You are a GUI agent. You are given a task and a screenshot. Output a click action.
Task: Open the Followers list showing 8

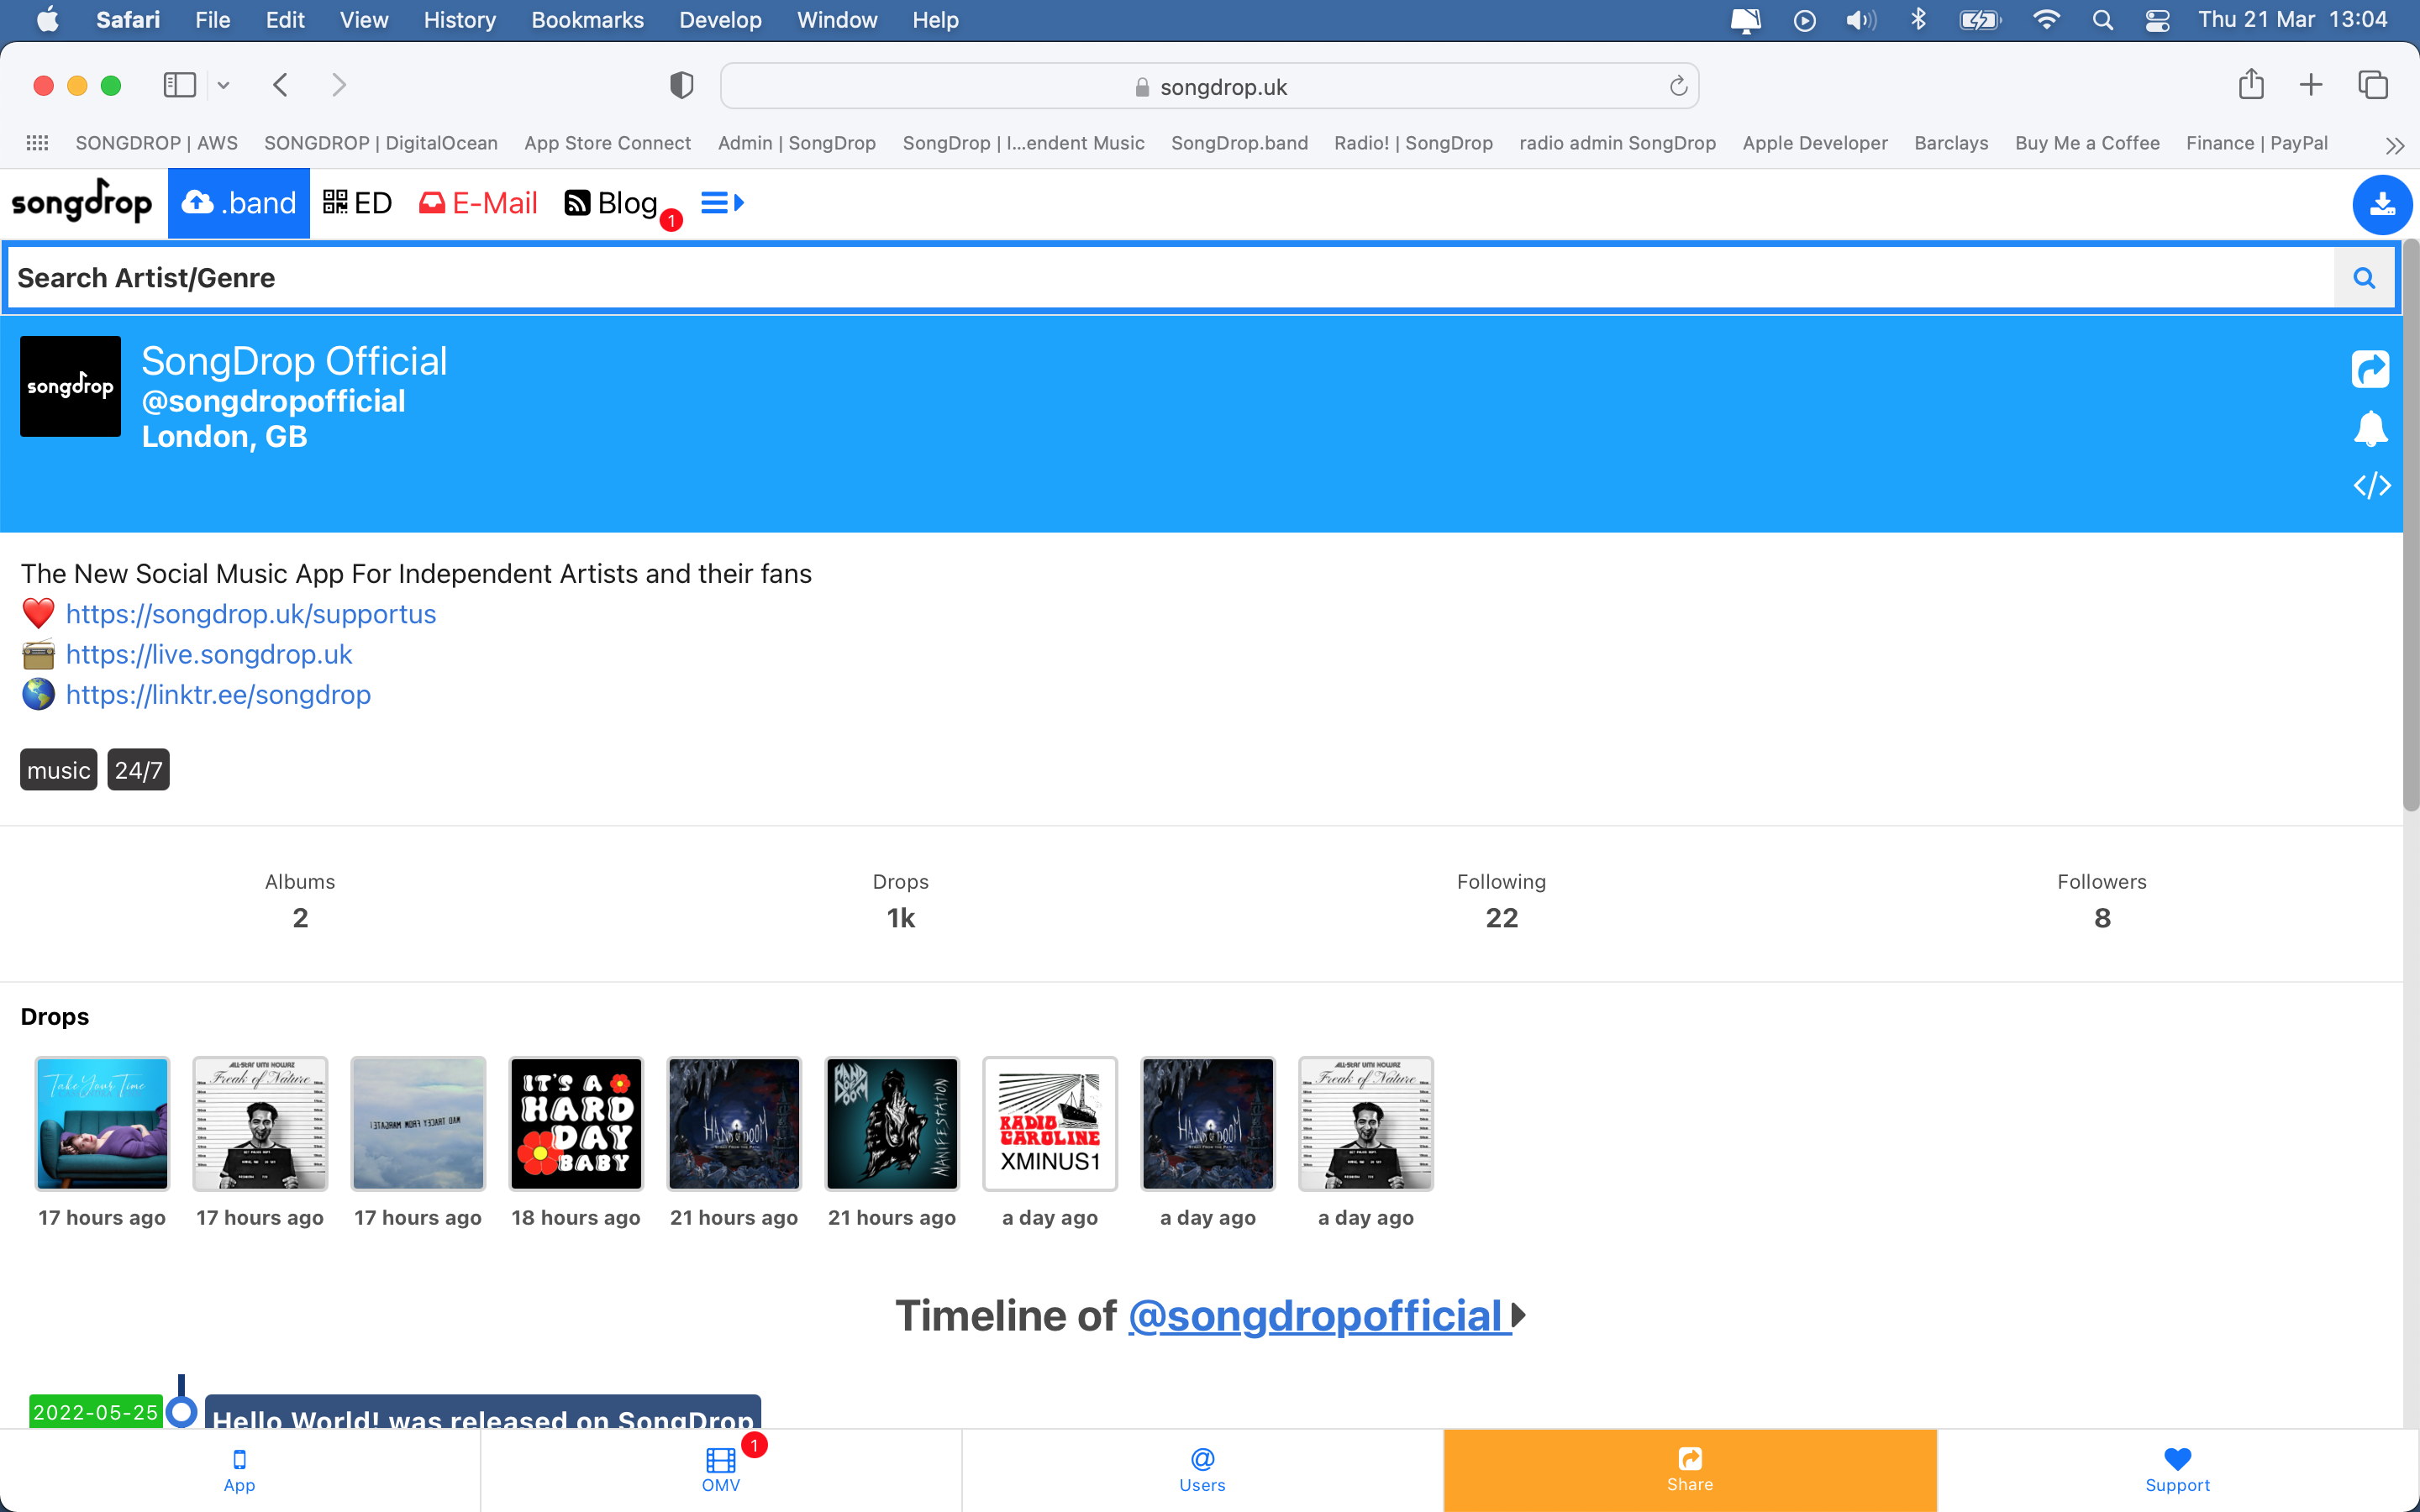point(2102,901)
